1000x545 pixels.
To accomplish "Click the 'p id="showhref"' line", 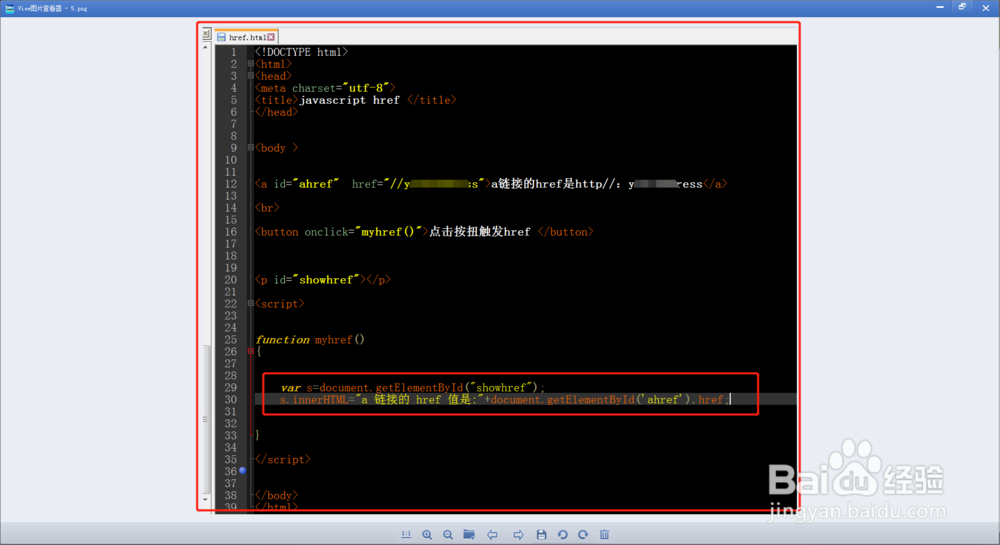I will [x=322, y=280].
